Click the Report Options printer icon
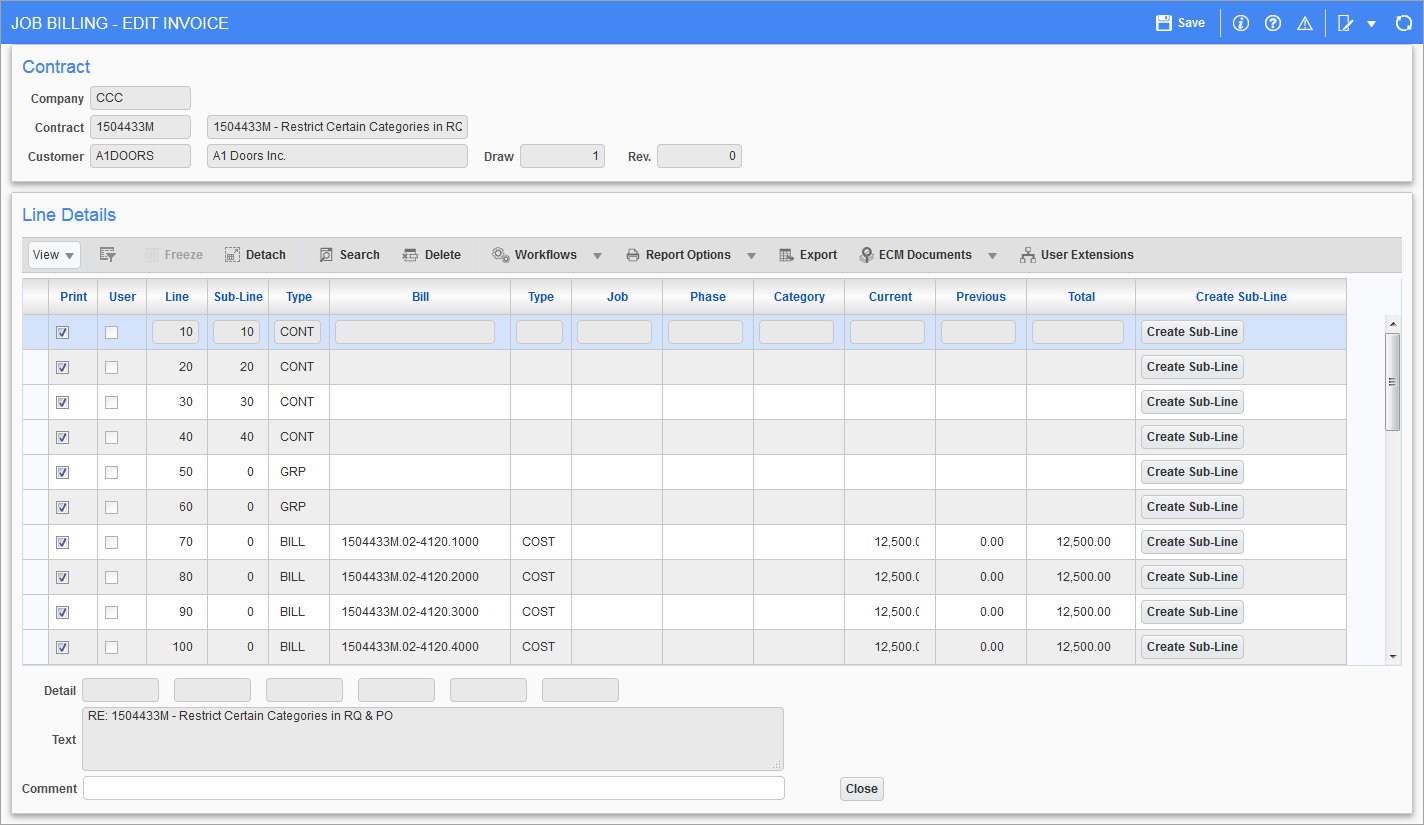Screen dimensions: 1424x825 [633, 255]
